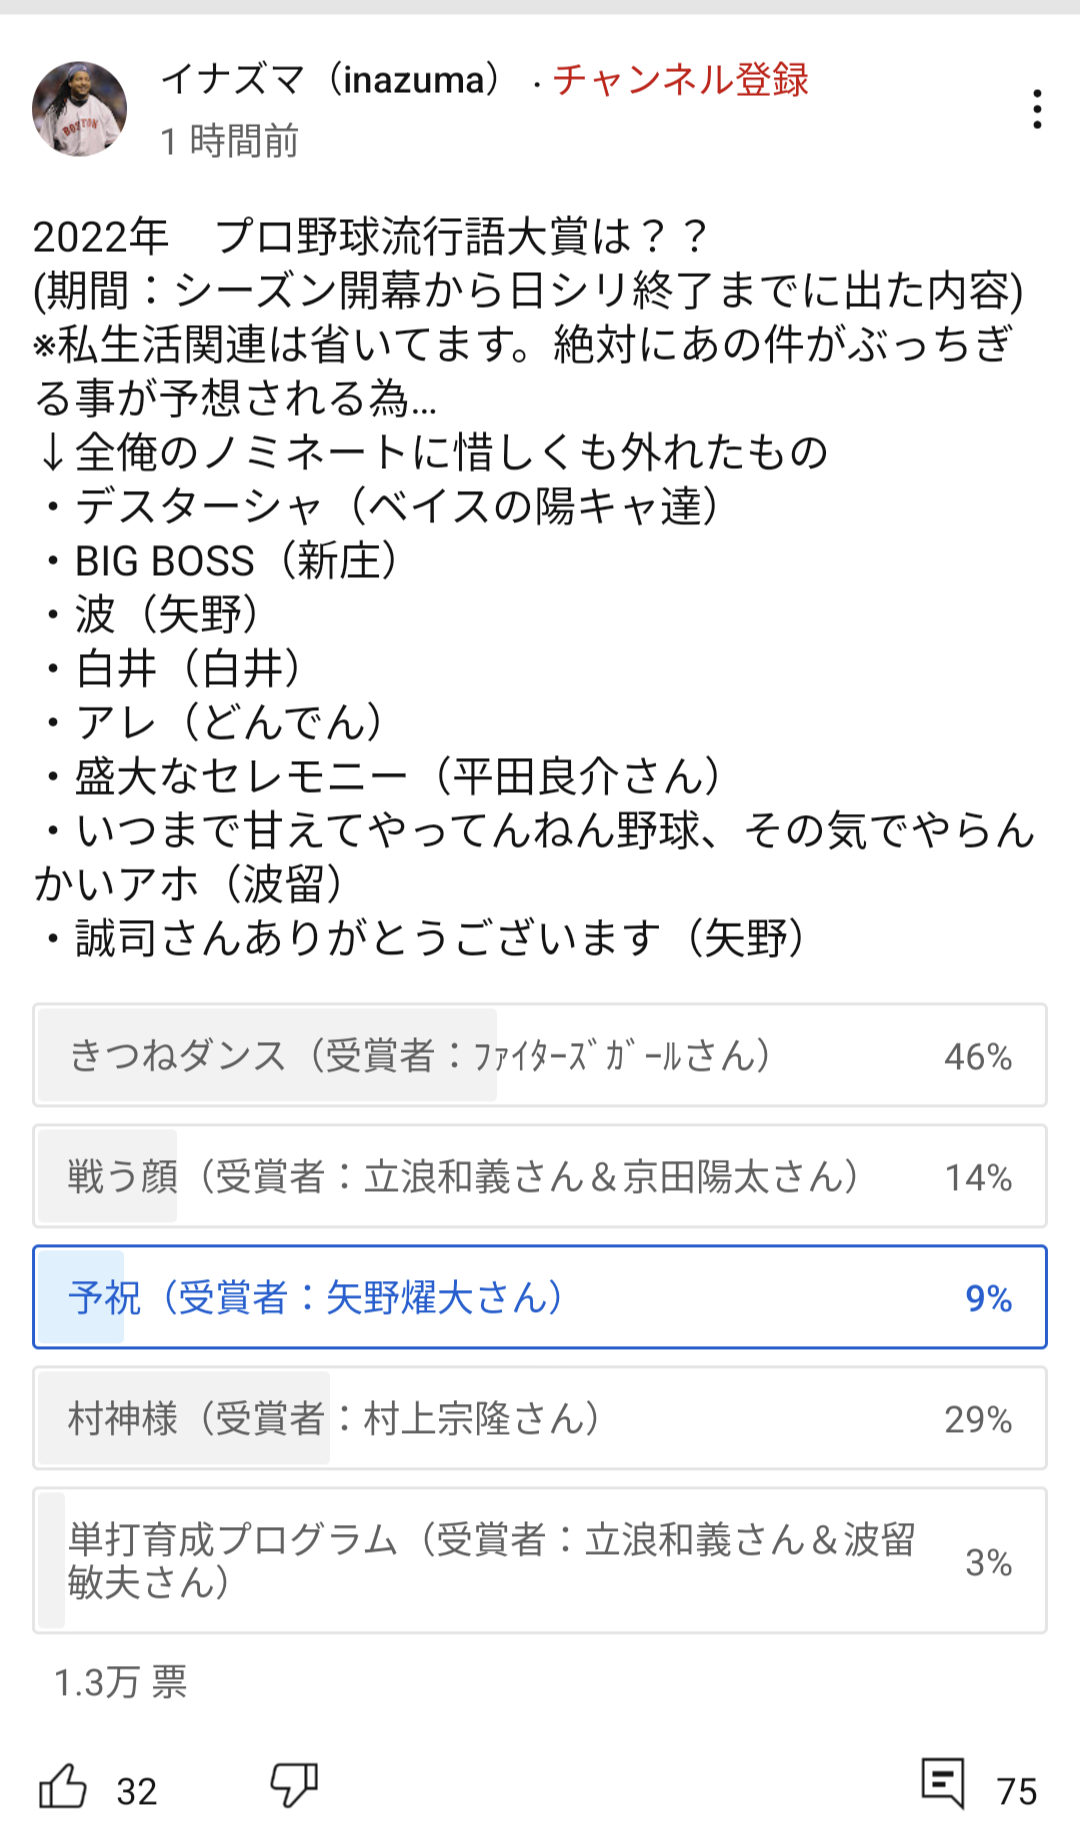Tap the イナズマ channel profile picture
This screenshot has width=1080, height=1843.
(x=80, y=109)
